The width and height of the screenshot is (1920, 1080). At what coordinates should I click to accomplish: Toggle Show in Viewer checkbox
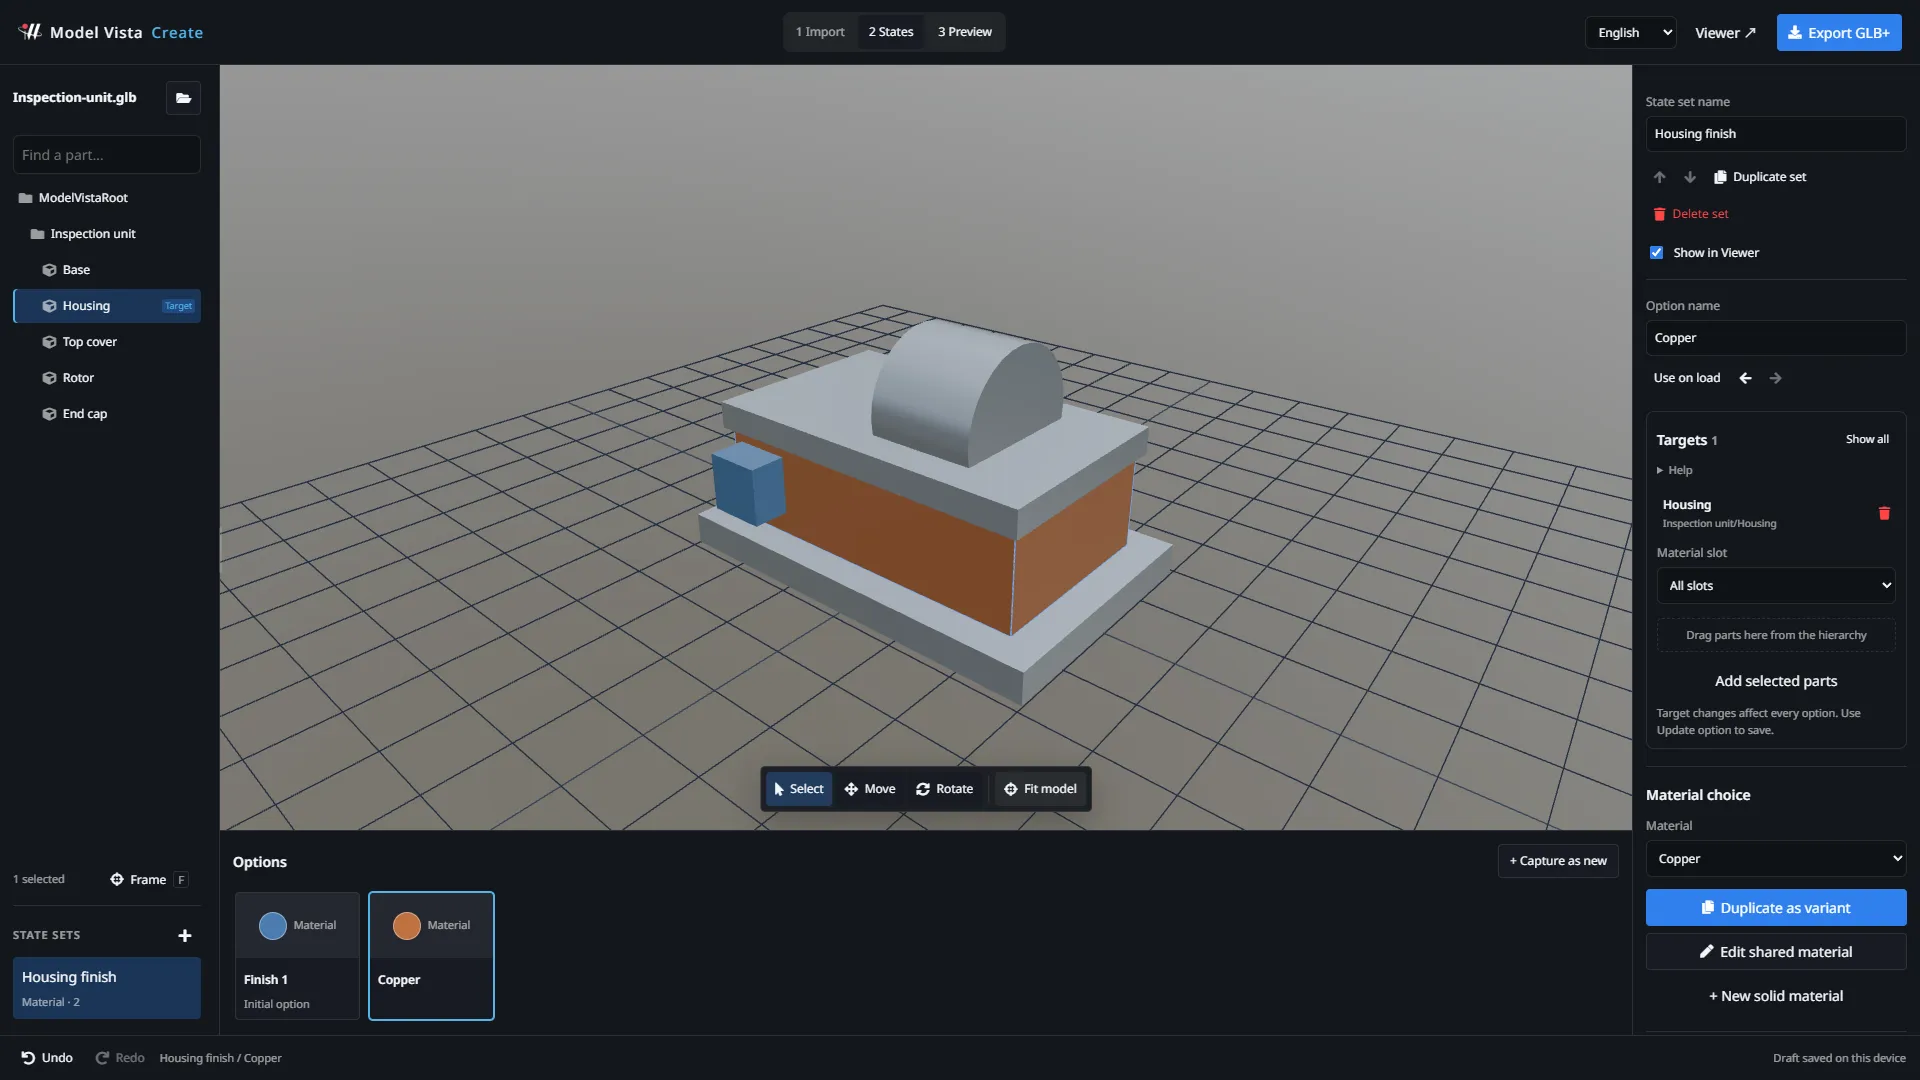click(1656, 253)
